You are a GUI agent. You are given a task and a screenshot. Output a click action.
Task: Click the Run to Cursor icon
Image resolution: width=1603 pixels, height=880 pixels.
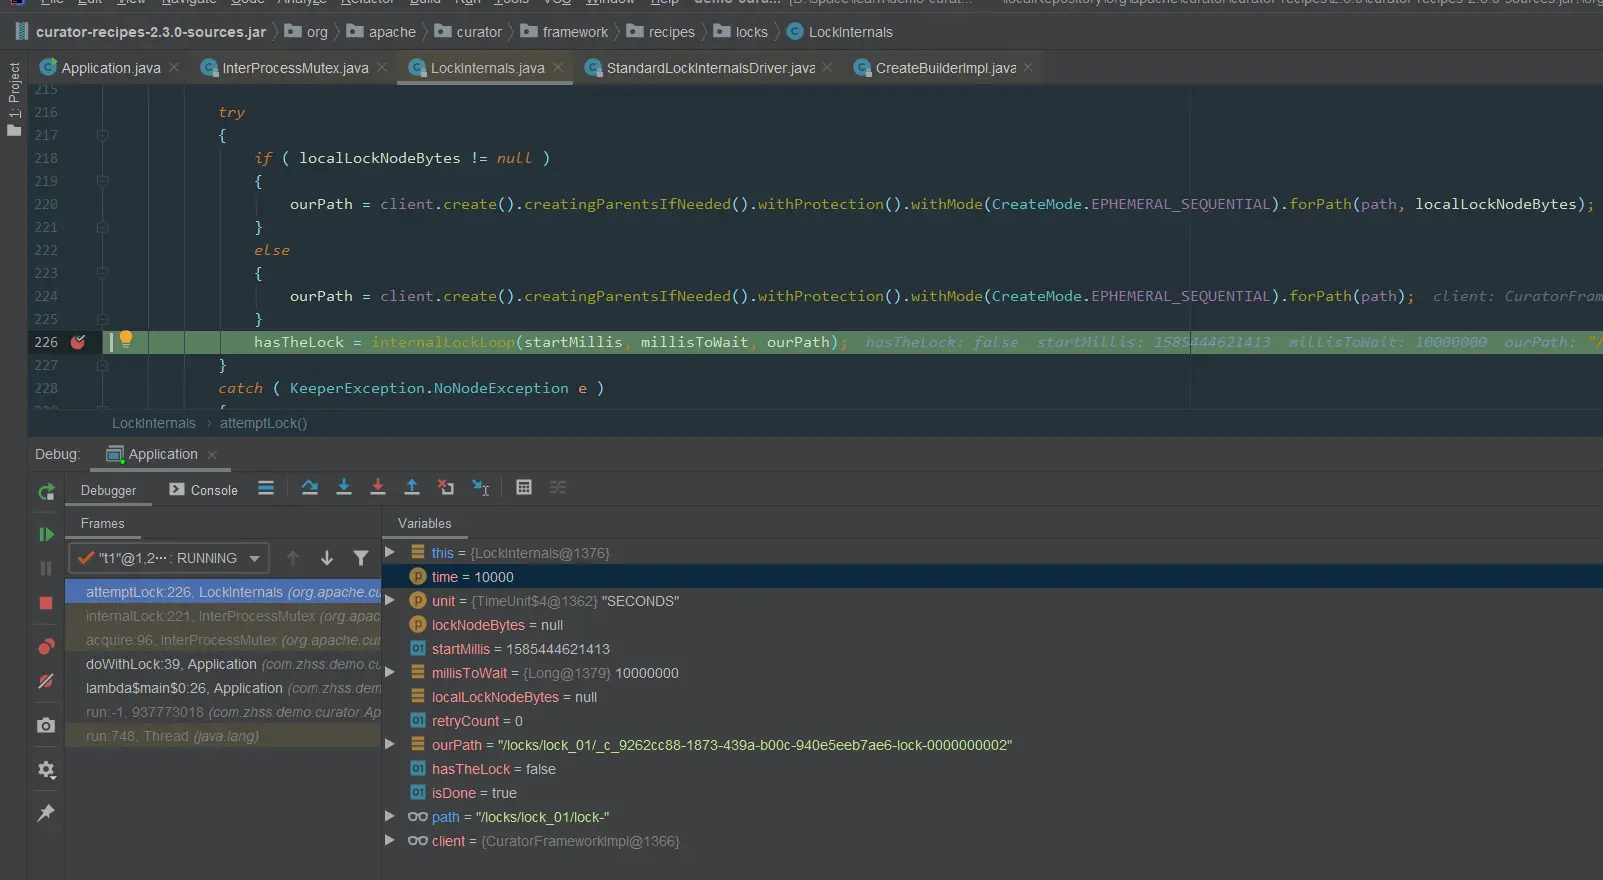tap(481, 488)
